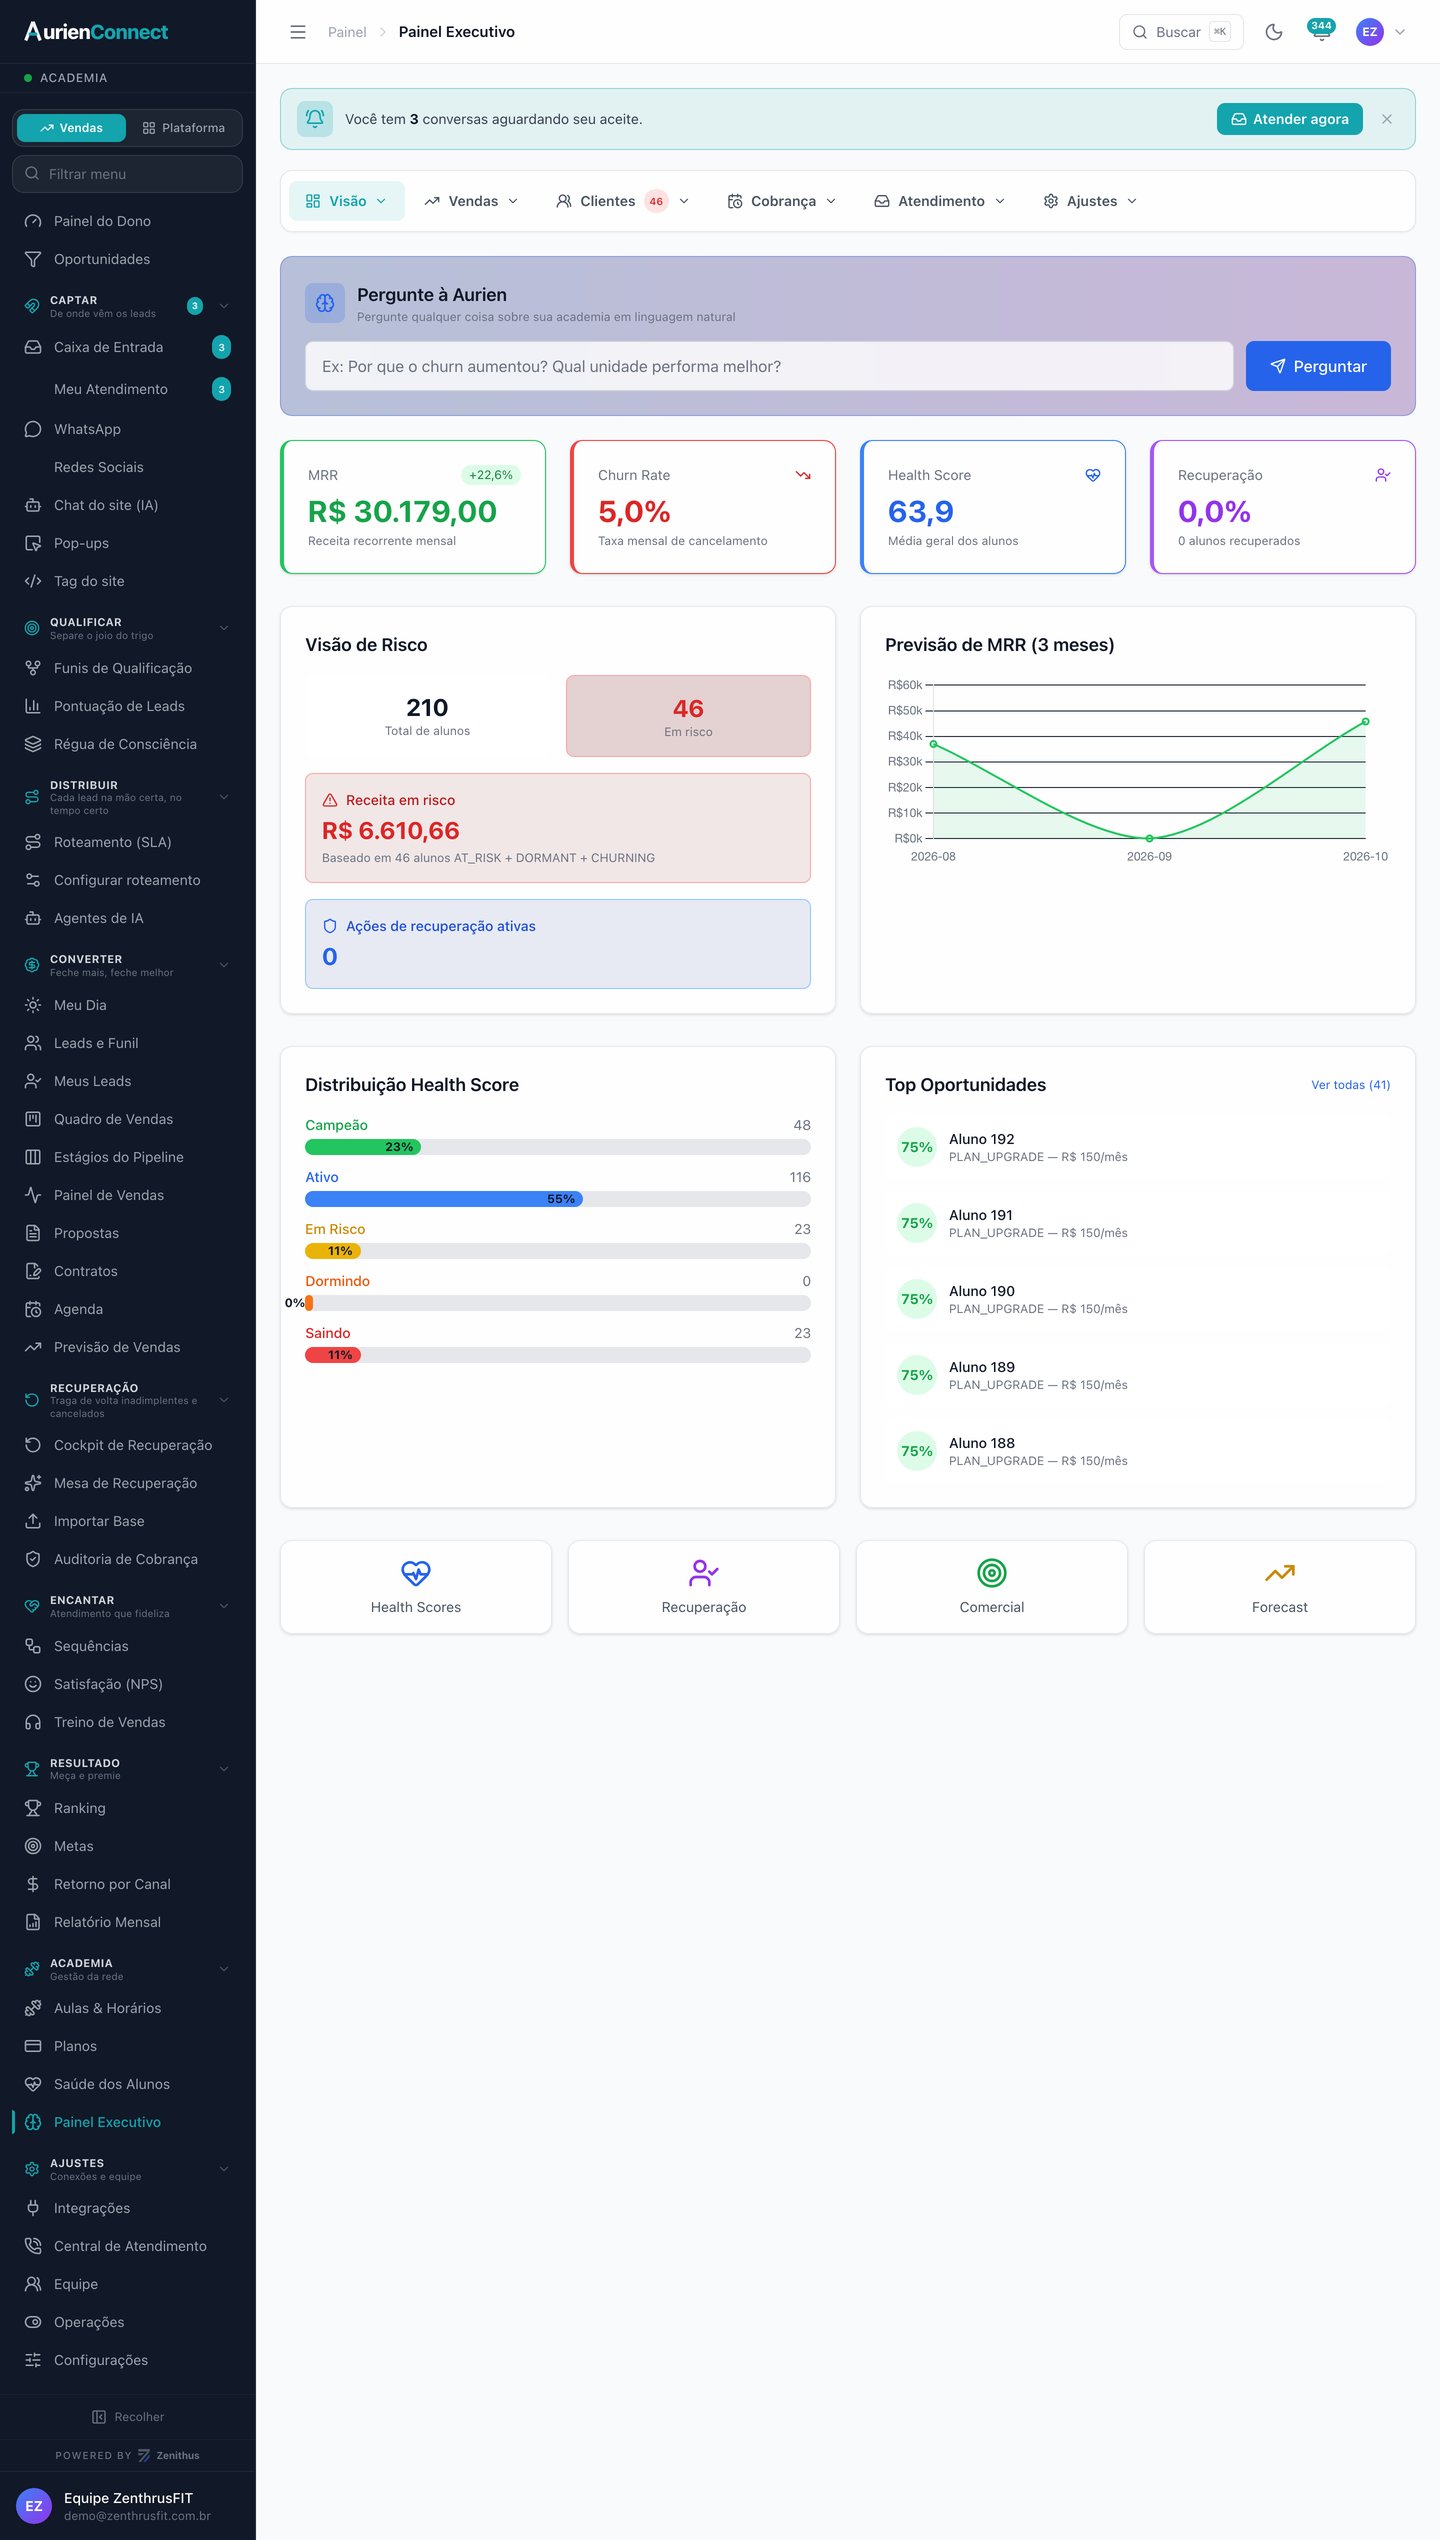Click the Ativo 55% progress bar
This screenshot has height=2540, width=1440.
[557, 1199]
